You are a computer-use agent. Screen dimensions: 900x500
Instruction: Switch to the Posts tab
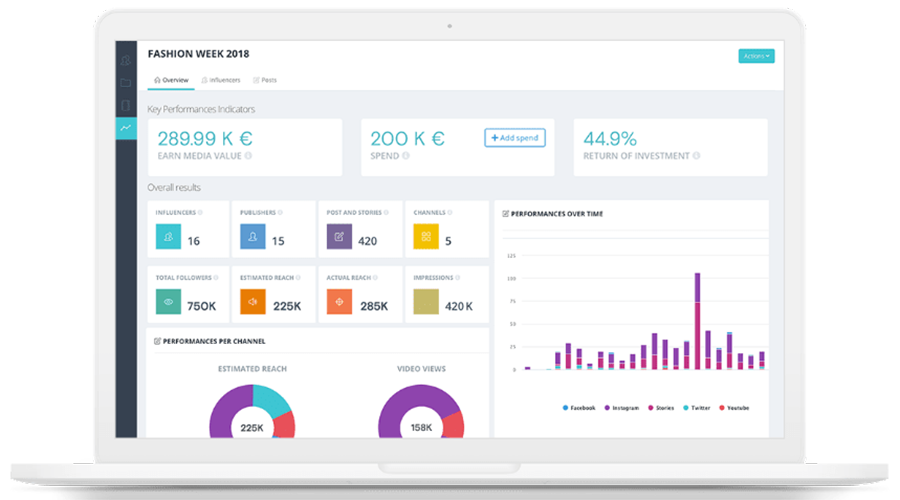tap(266, 79)
